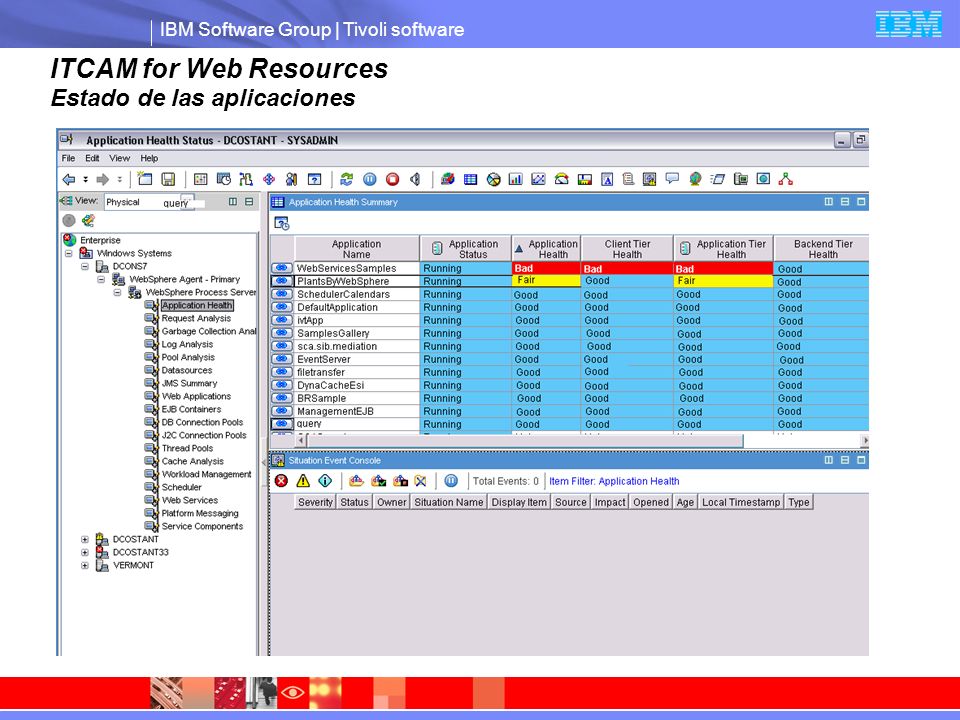Select the Bar Chart toolbar icon
The image size is (960, 720).
pyautogui.click(x=516, y=179)
